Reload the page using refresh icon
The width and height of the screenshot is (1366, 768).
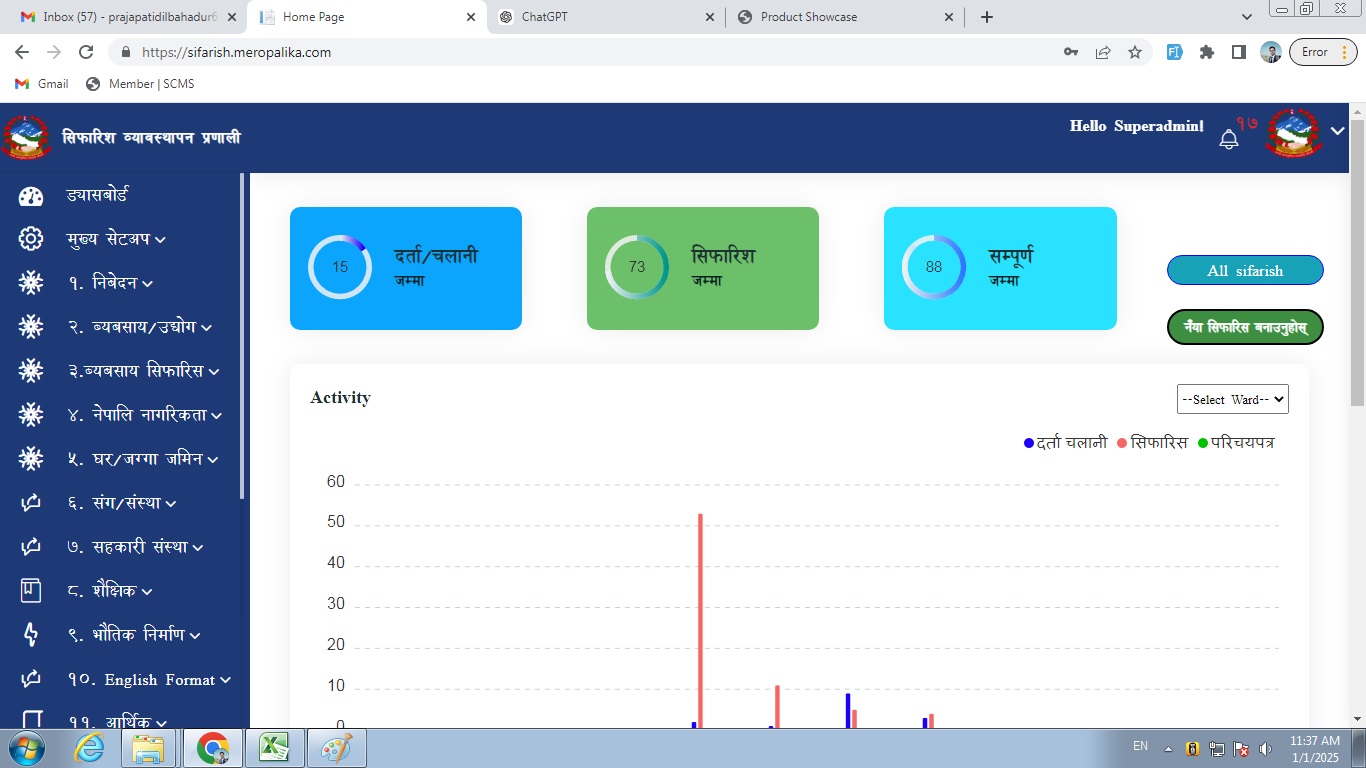tap(86, 52)
